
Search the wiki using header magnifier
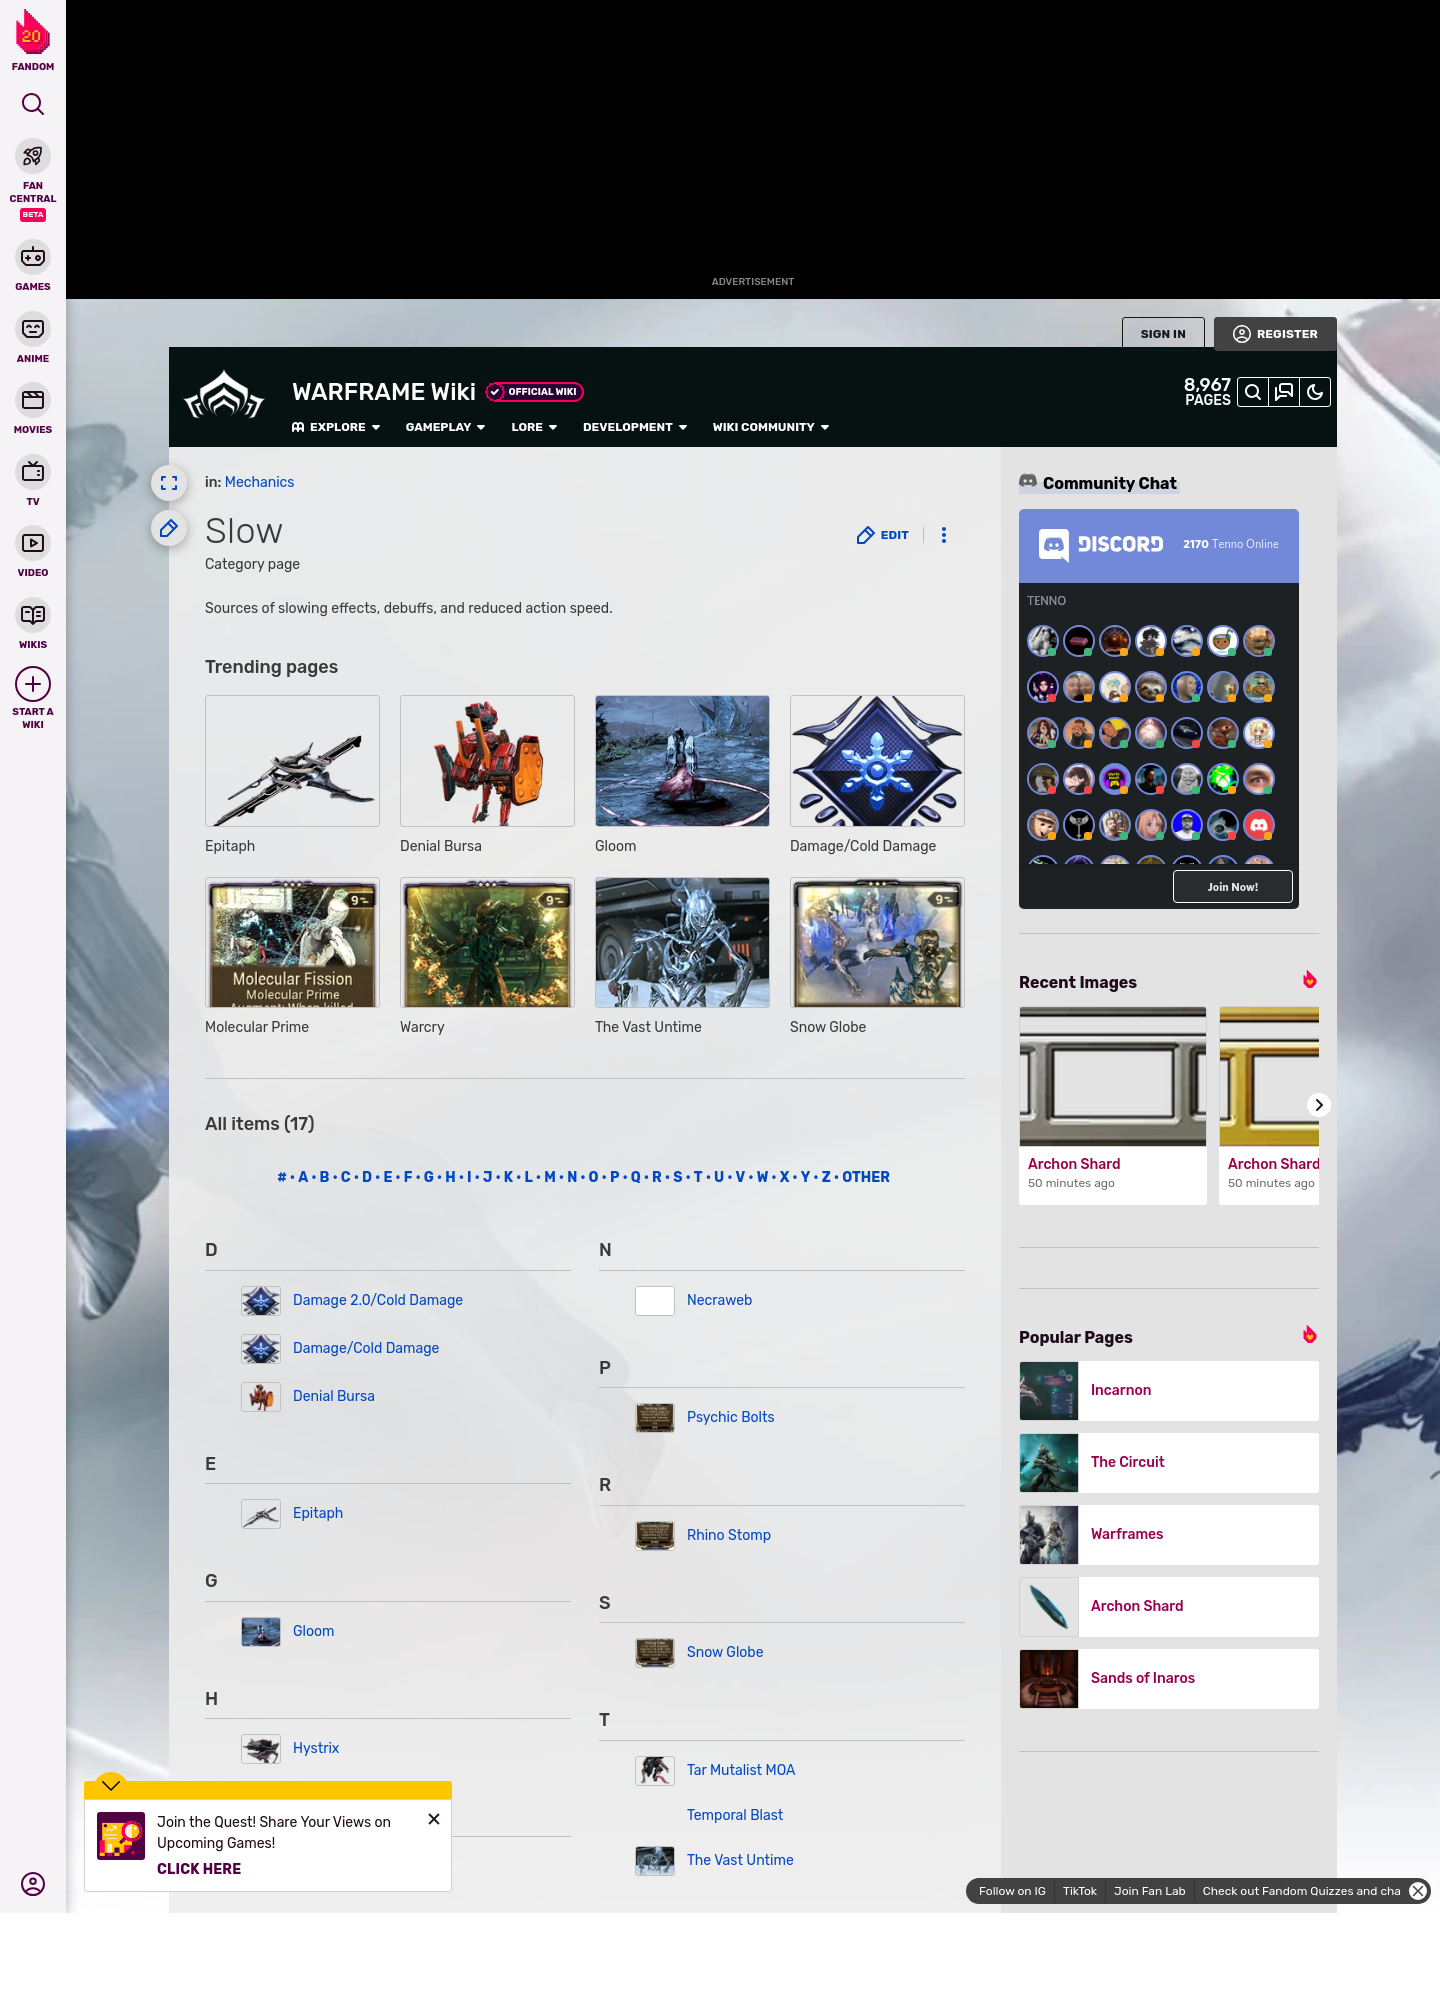pyautogui.click(x=1253, y=393)
